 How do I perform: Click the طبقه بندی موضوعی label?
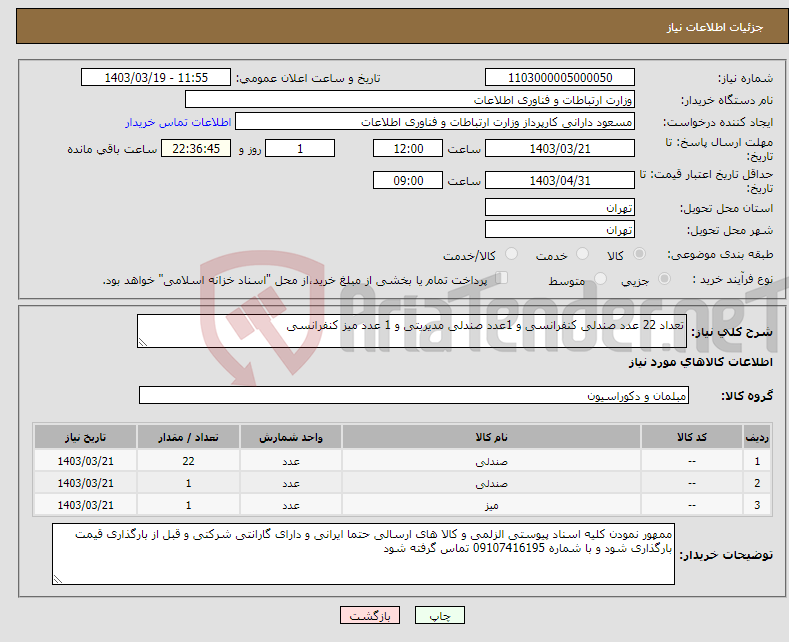(720, 255)
